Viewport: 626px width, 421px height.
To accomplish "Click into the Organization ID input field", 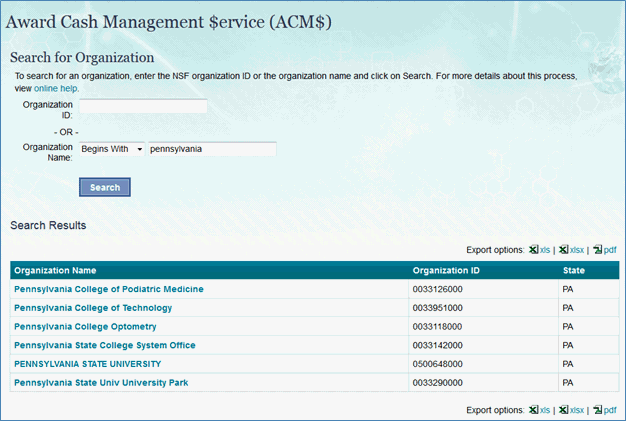I will pos(143,106).
